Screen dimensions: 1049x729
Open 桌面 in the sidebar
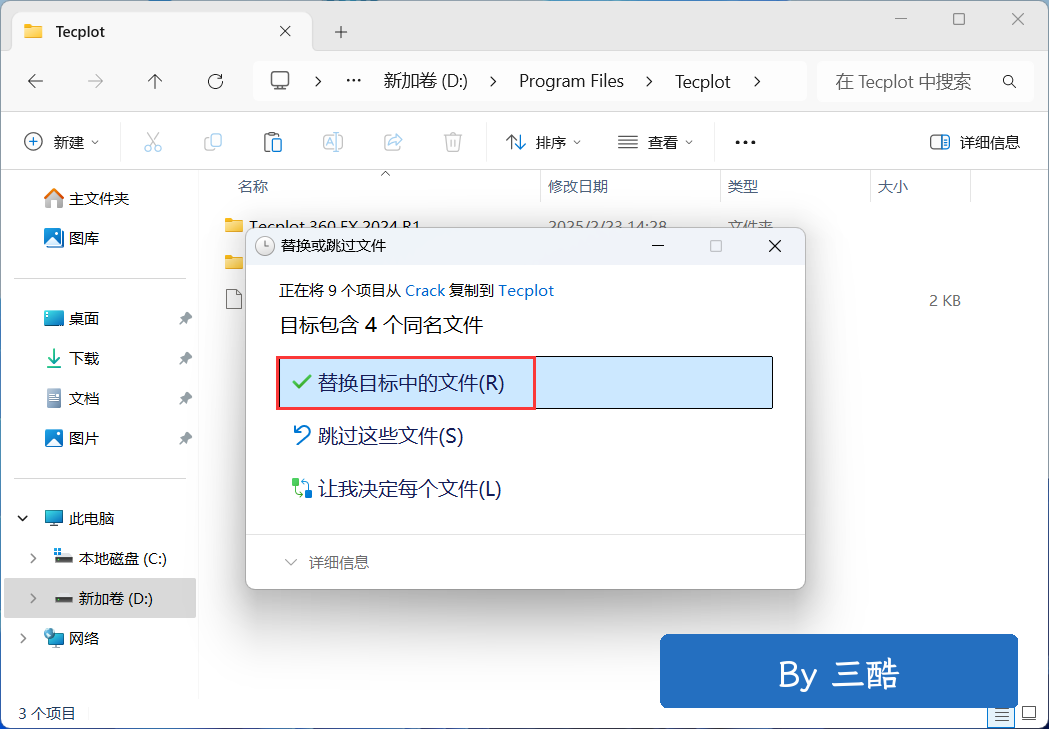pos(72,318)
